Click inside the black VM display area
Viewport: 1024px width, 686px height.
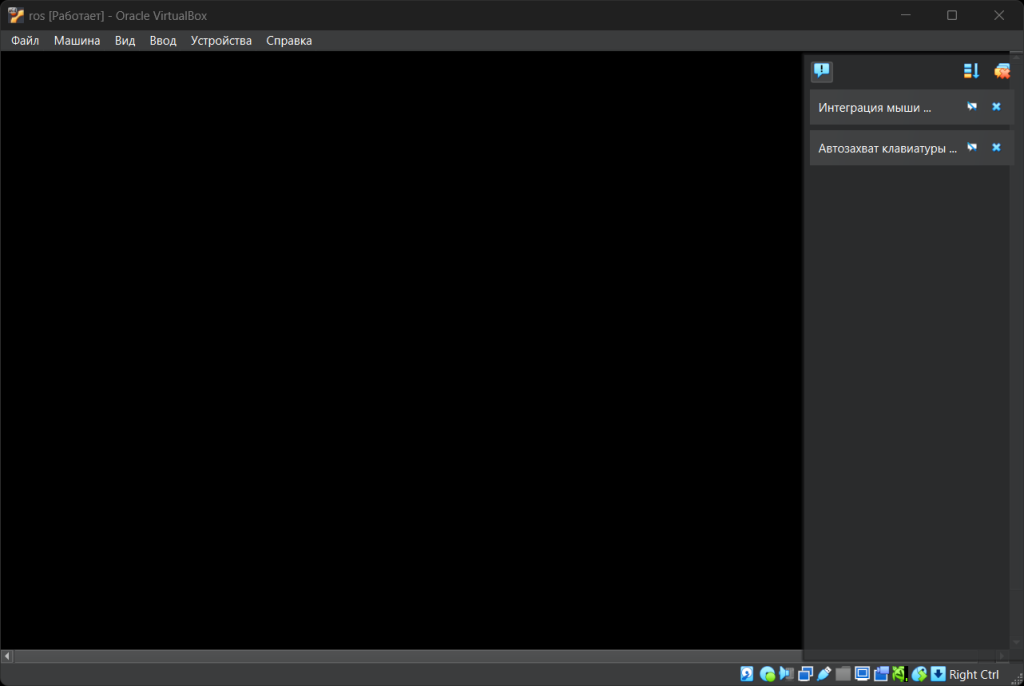pos(401,350)
